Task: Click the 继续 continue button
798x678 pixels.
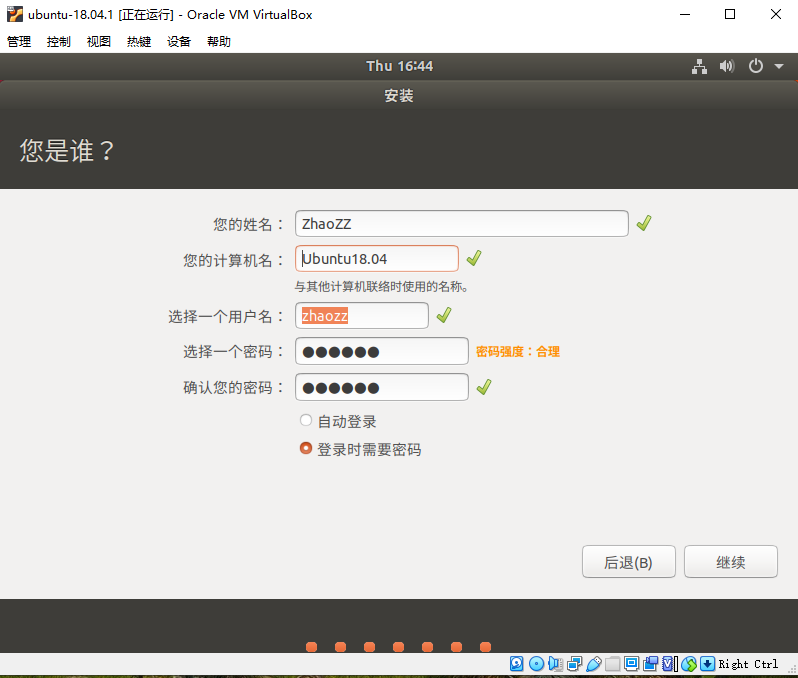Action: point(730,562)
